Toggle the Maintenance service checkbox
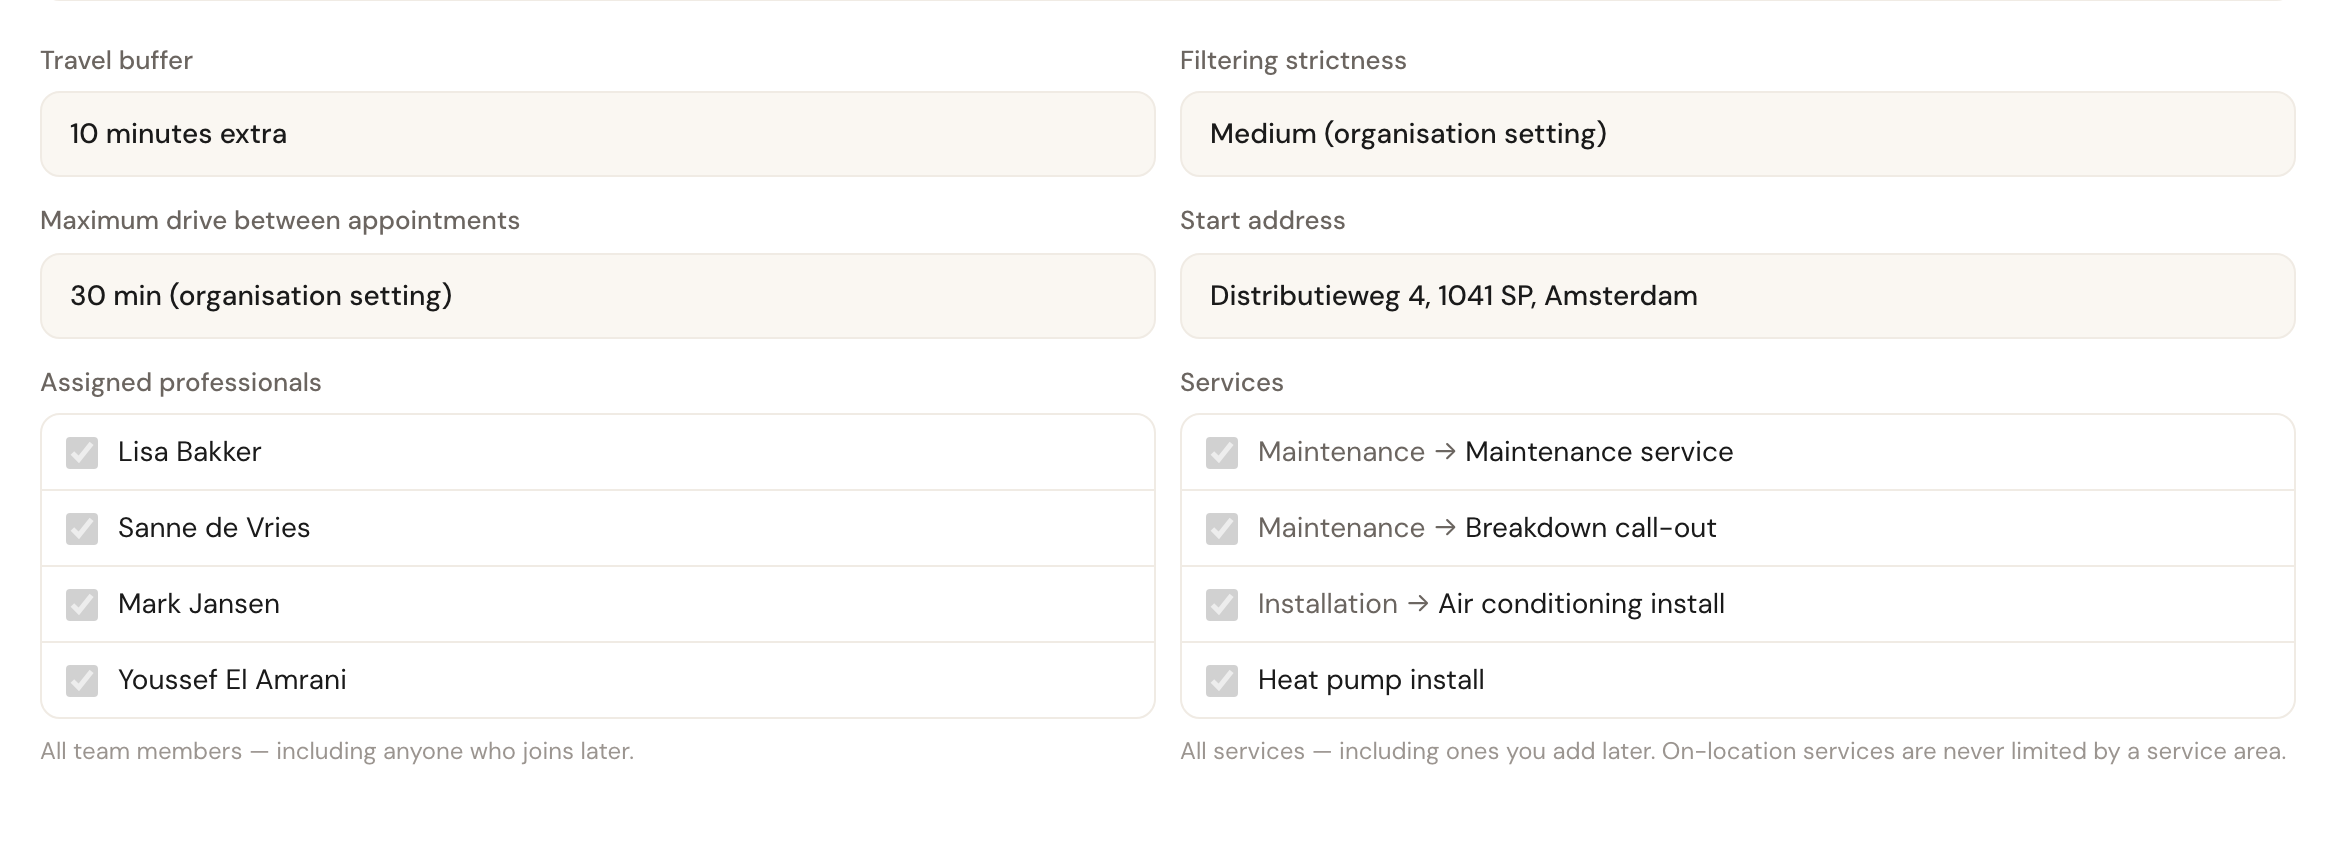The width and height of the screenshot is (2336, 844). click(x=1222, y=453)
